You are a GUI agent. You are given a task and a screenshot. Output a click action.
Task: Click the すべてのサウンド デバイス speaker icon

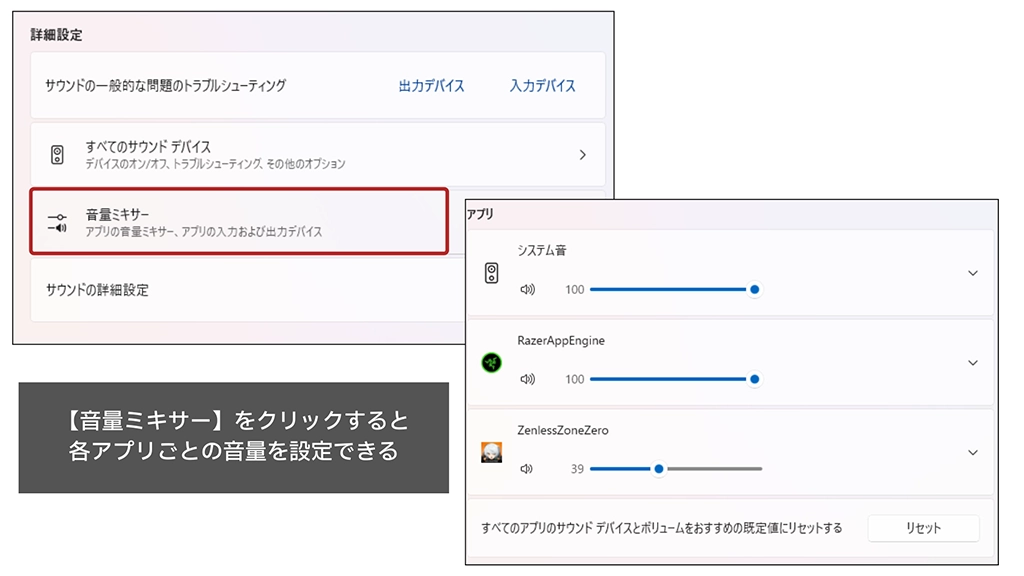[x=57, y=155]
